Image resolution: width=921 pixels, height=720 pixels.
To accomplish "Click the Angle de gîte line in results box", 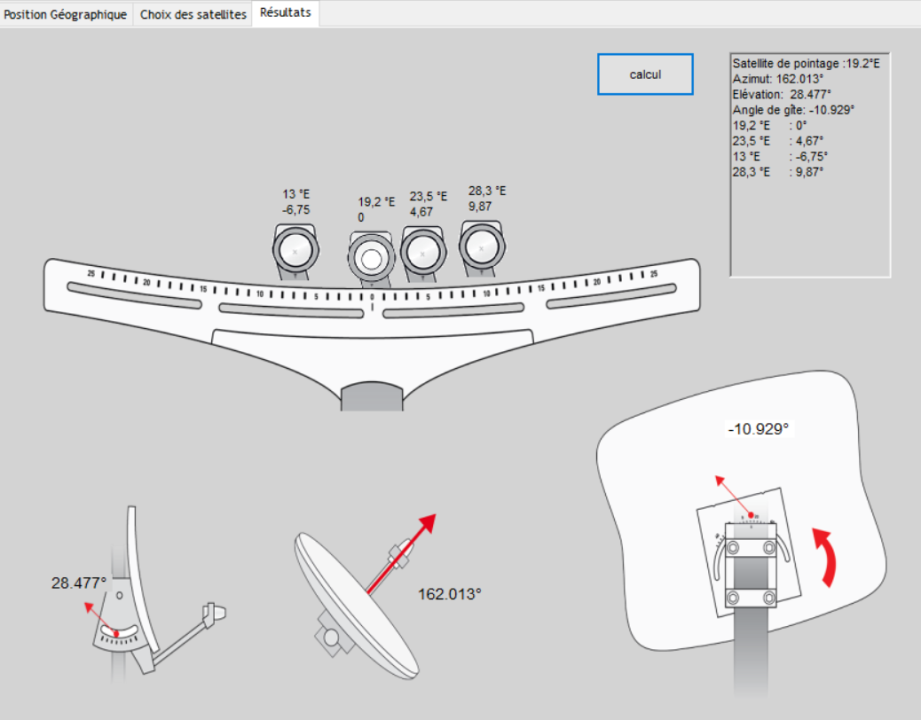I will click(x=793, y=110).
